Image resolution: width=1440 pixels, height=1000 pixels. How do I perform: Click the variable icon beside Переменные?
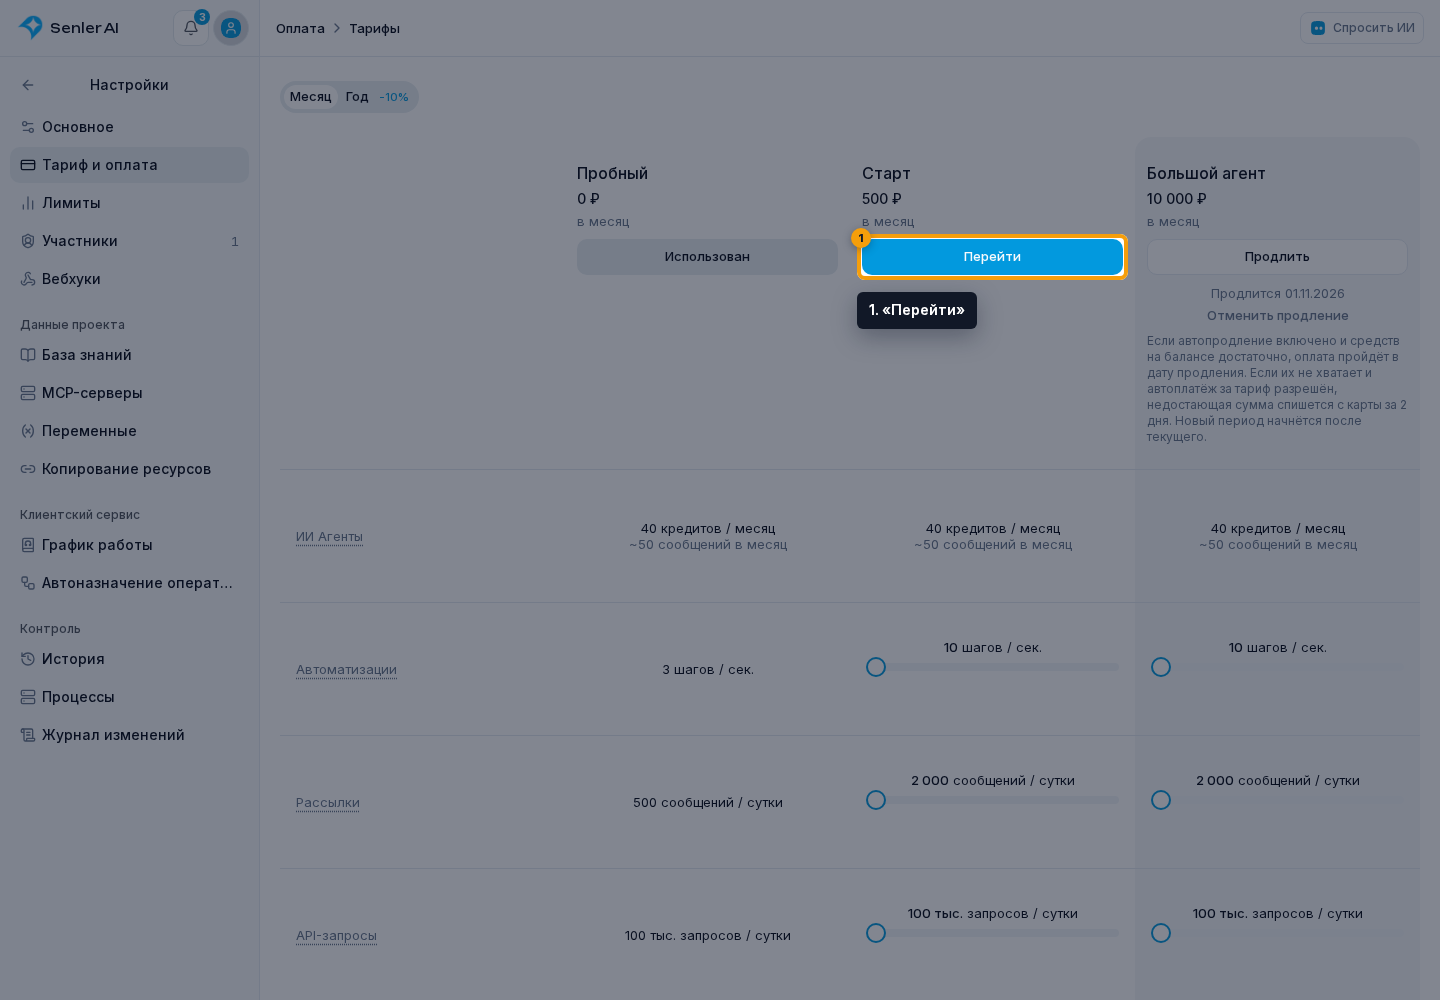[x=28, y=431]
